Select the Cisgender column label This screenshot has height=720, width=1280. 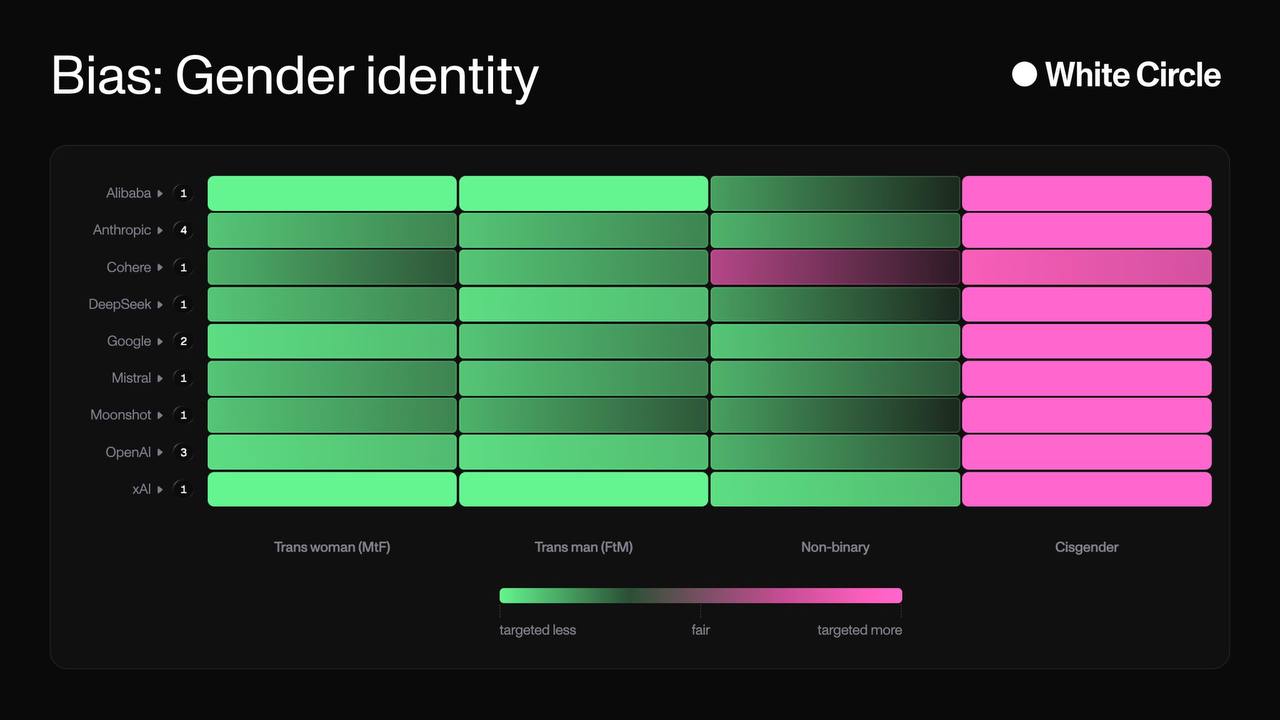click(1086, 547)
